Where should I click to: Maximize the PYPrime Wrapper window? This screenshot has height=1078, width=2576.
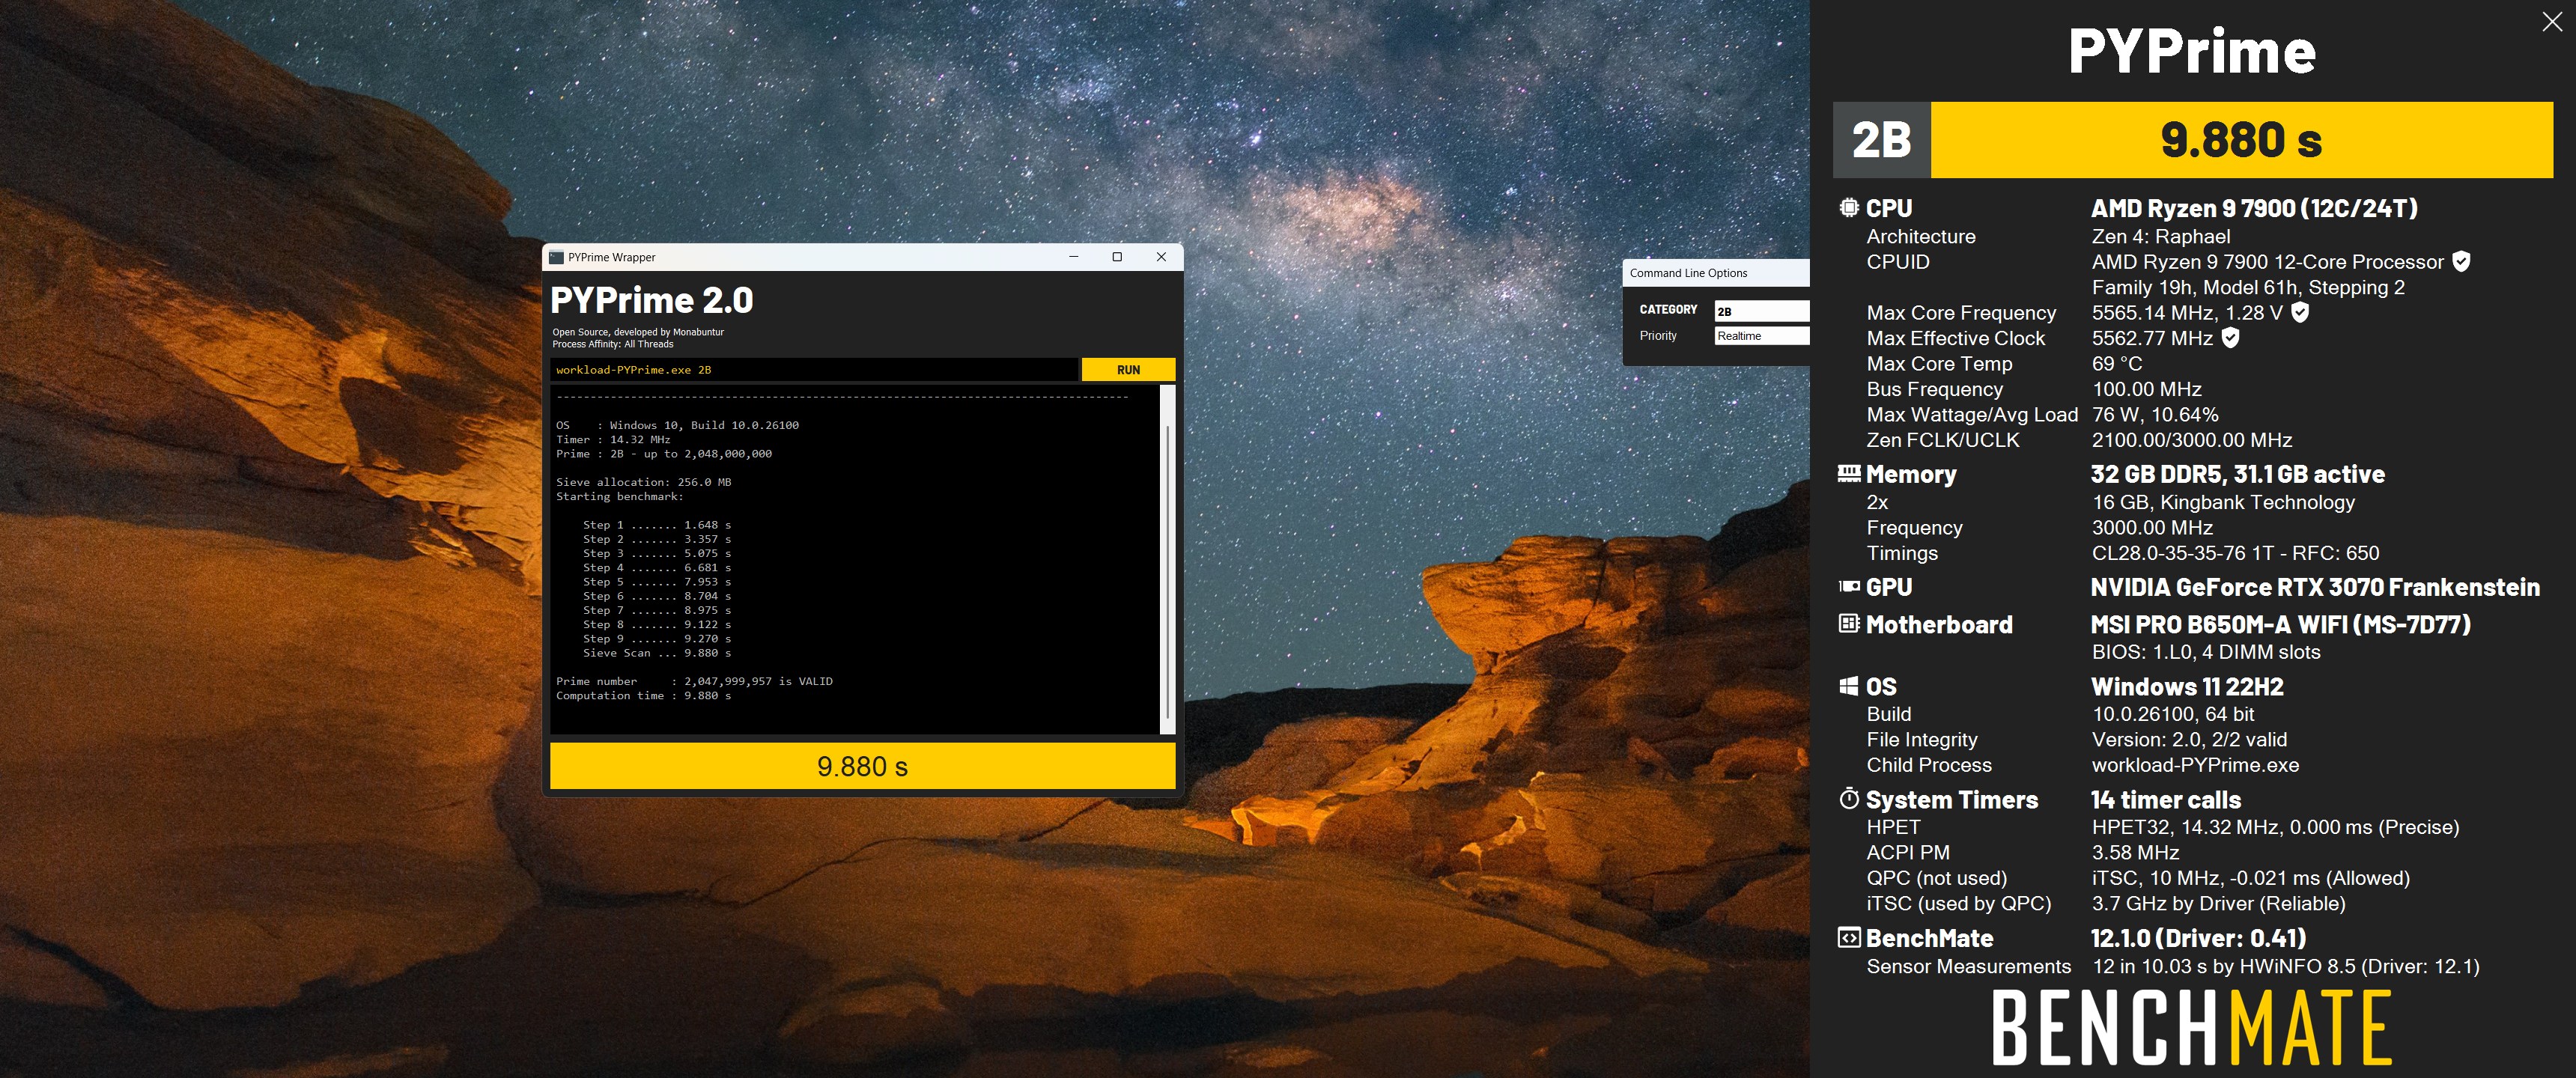1117,257
